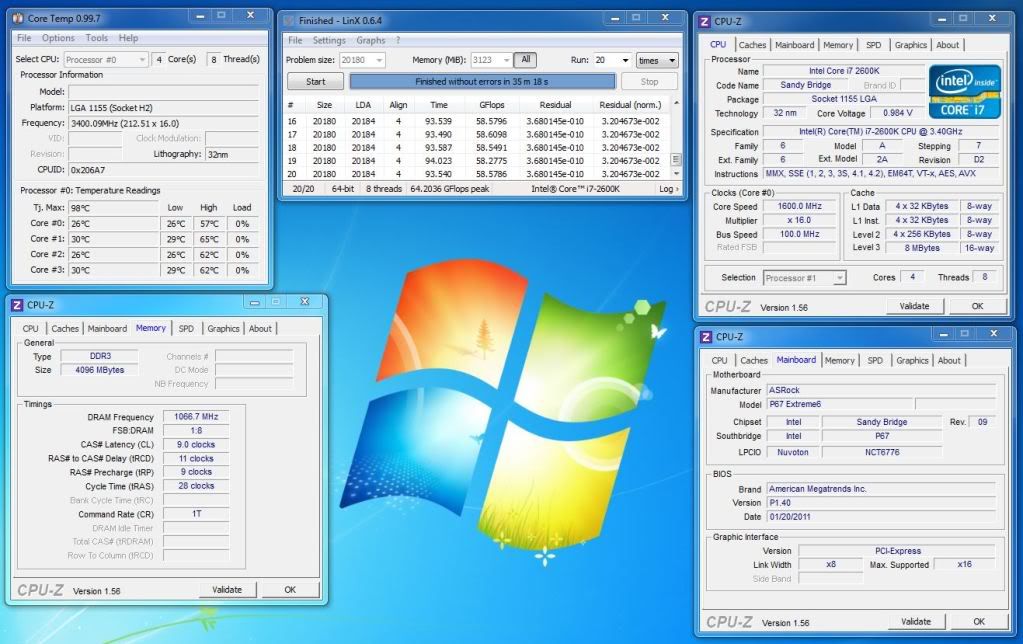Image resolution: width=1023 pixels, height=644 pixels.
Task: Open the Settings menu in LinX
Action: click(329, 40)
